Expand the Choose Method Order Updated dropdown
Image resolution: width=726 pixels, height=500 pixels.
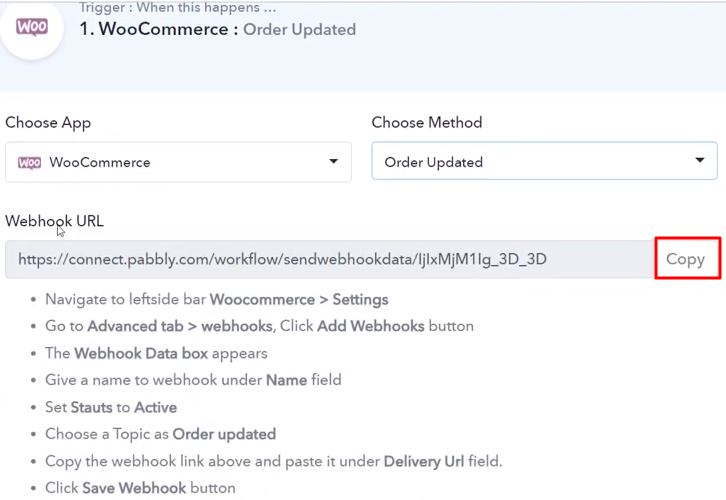pos(544,161)
